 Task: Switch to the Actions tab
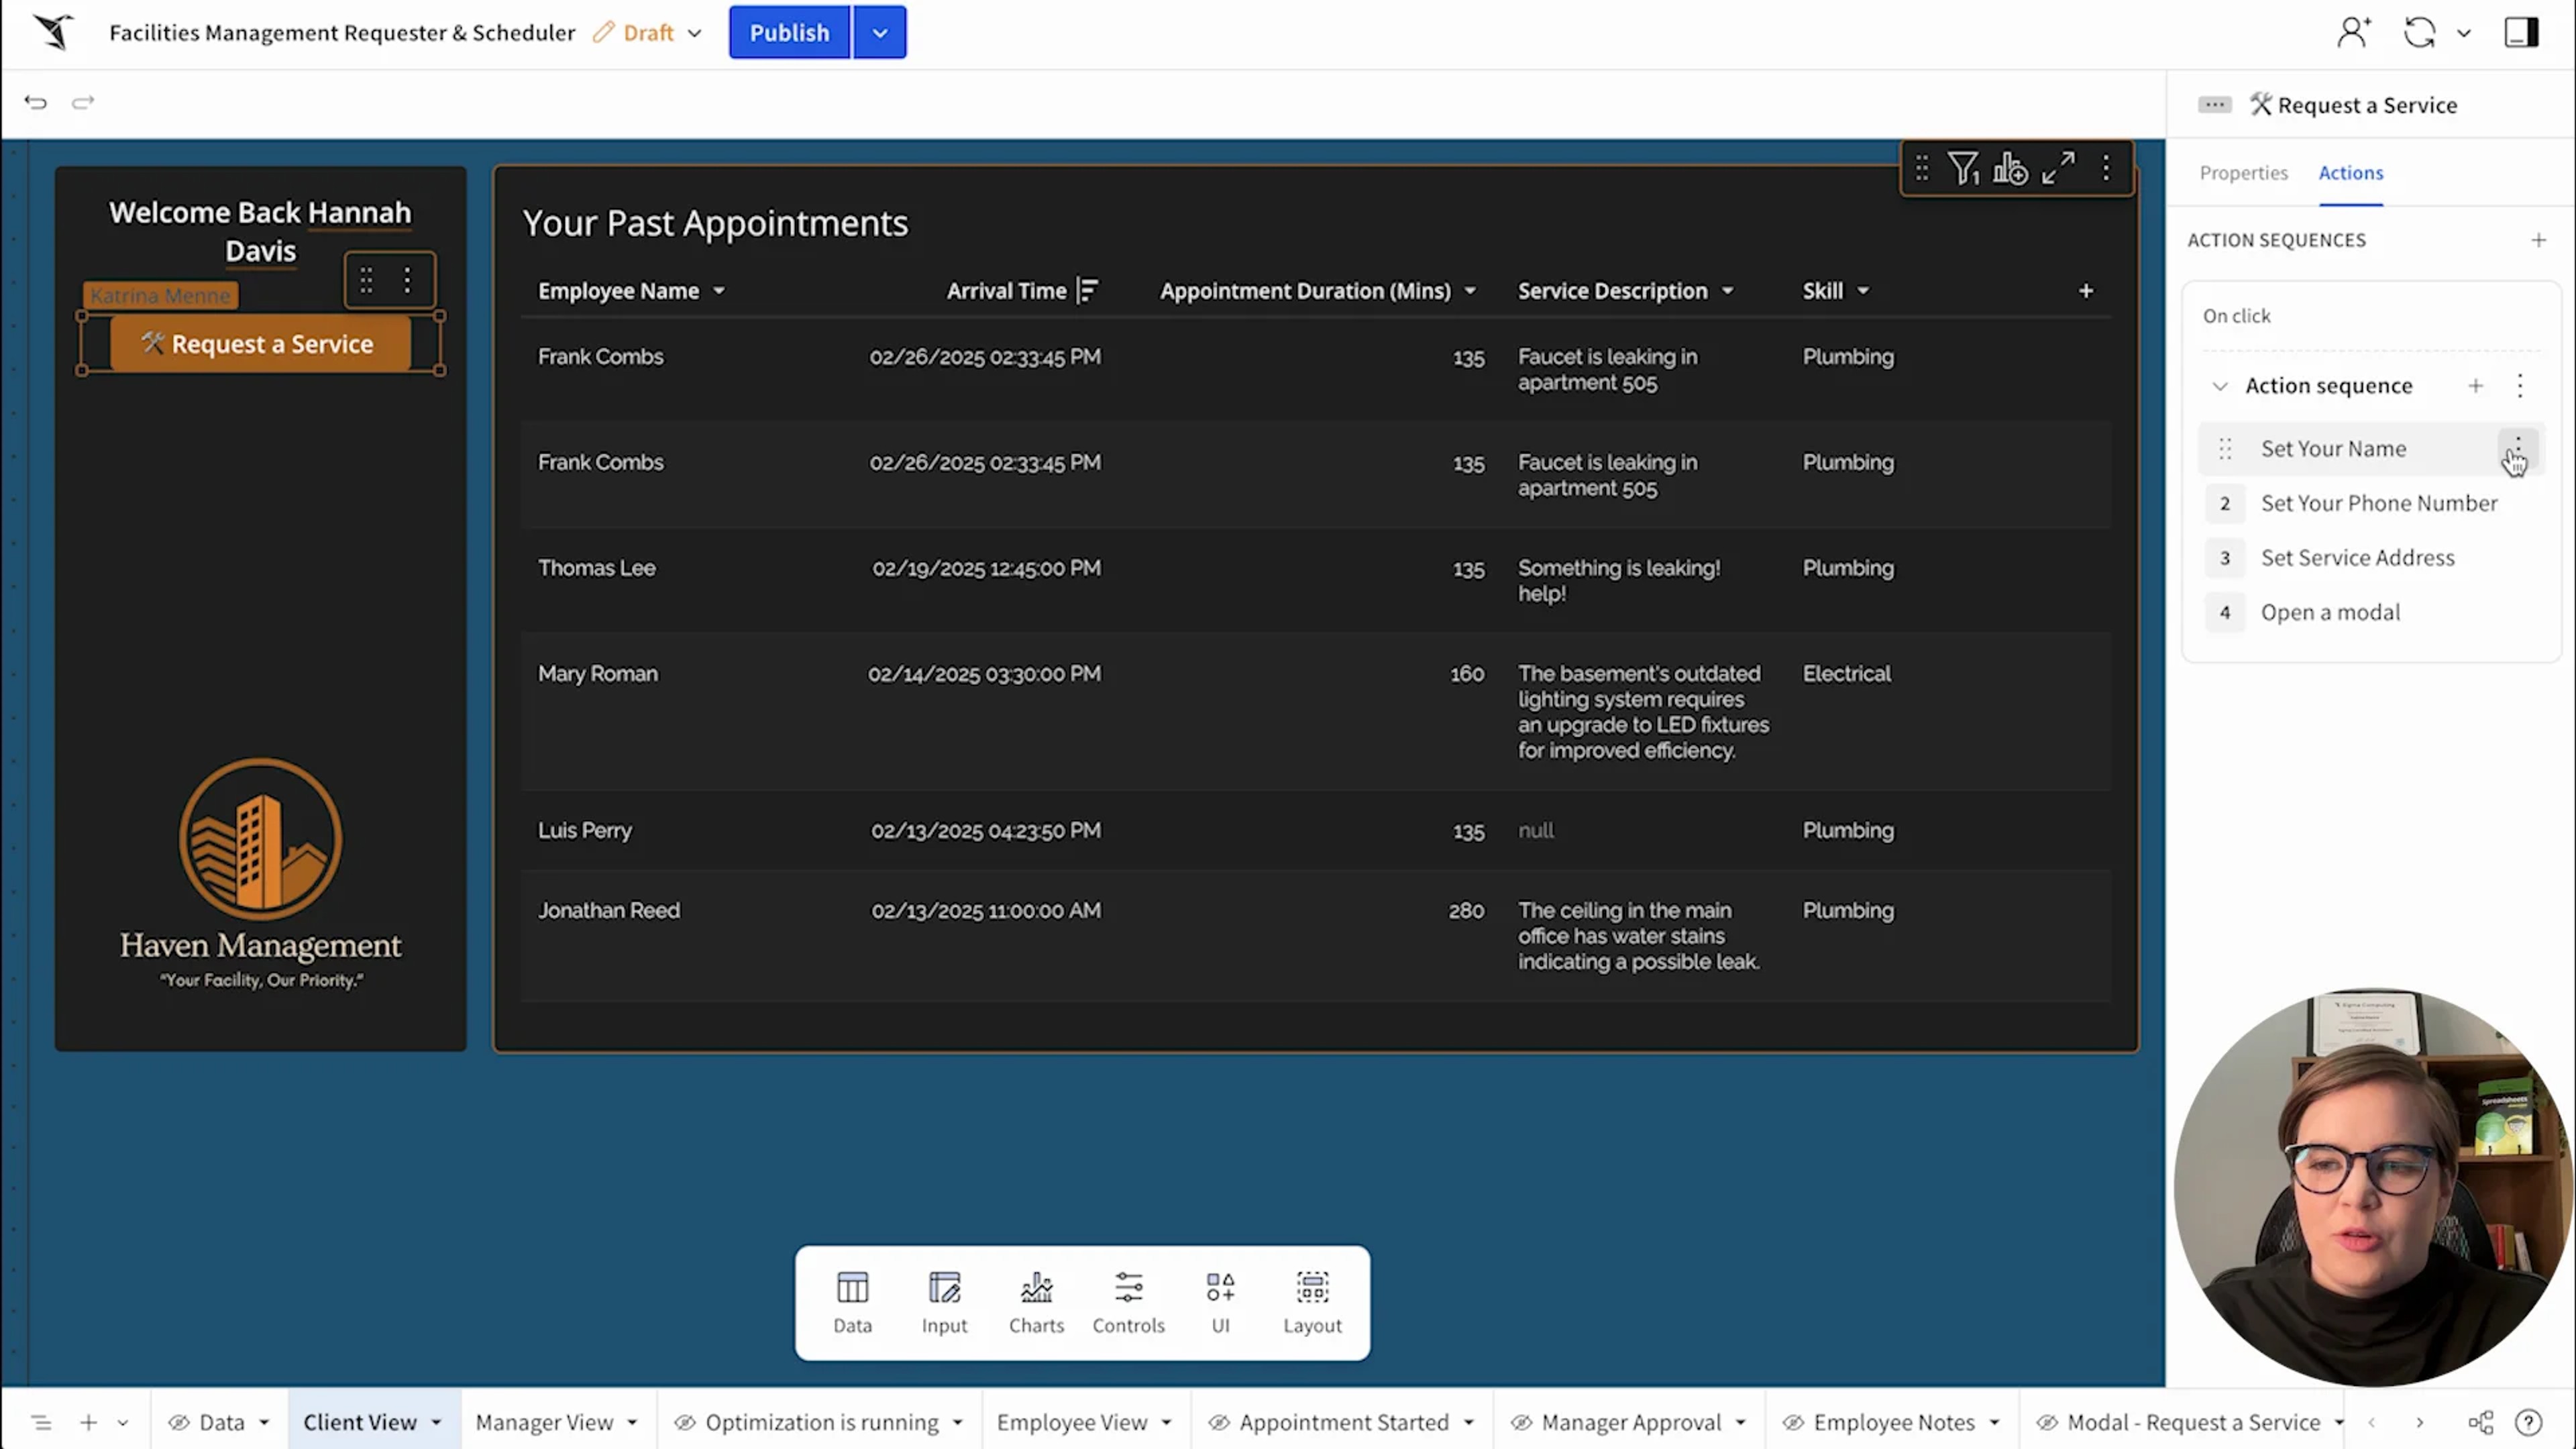point(2351,173)
